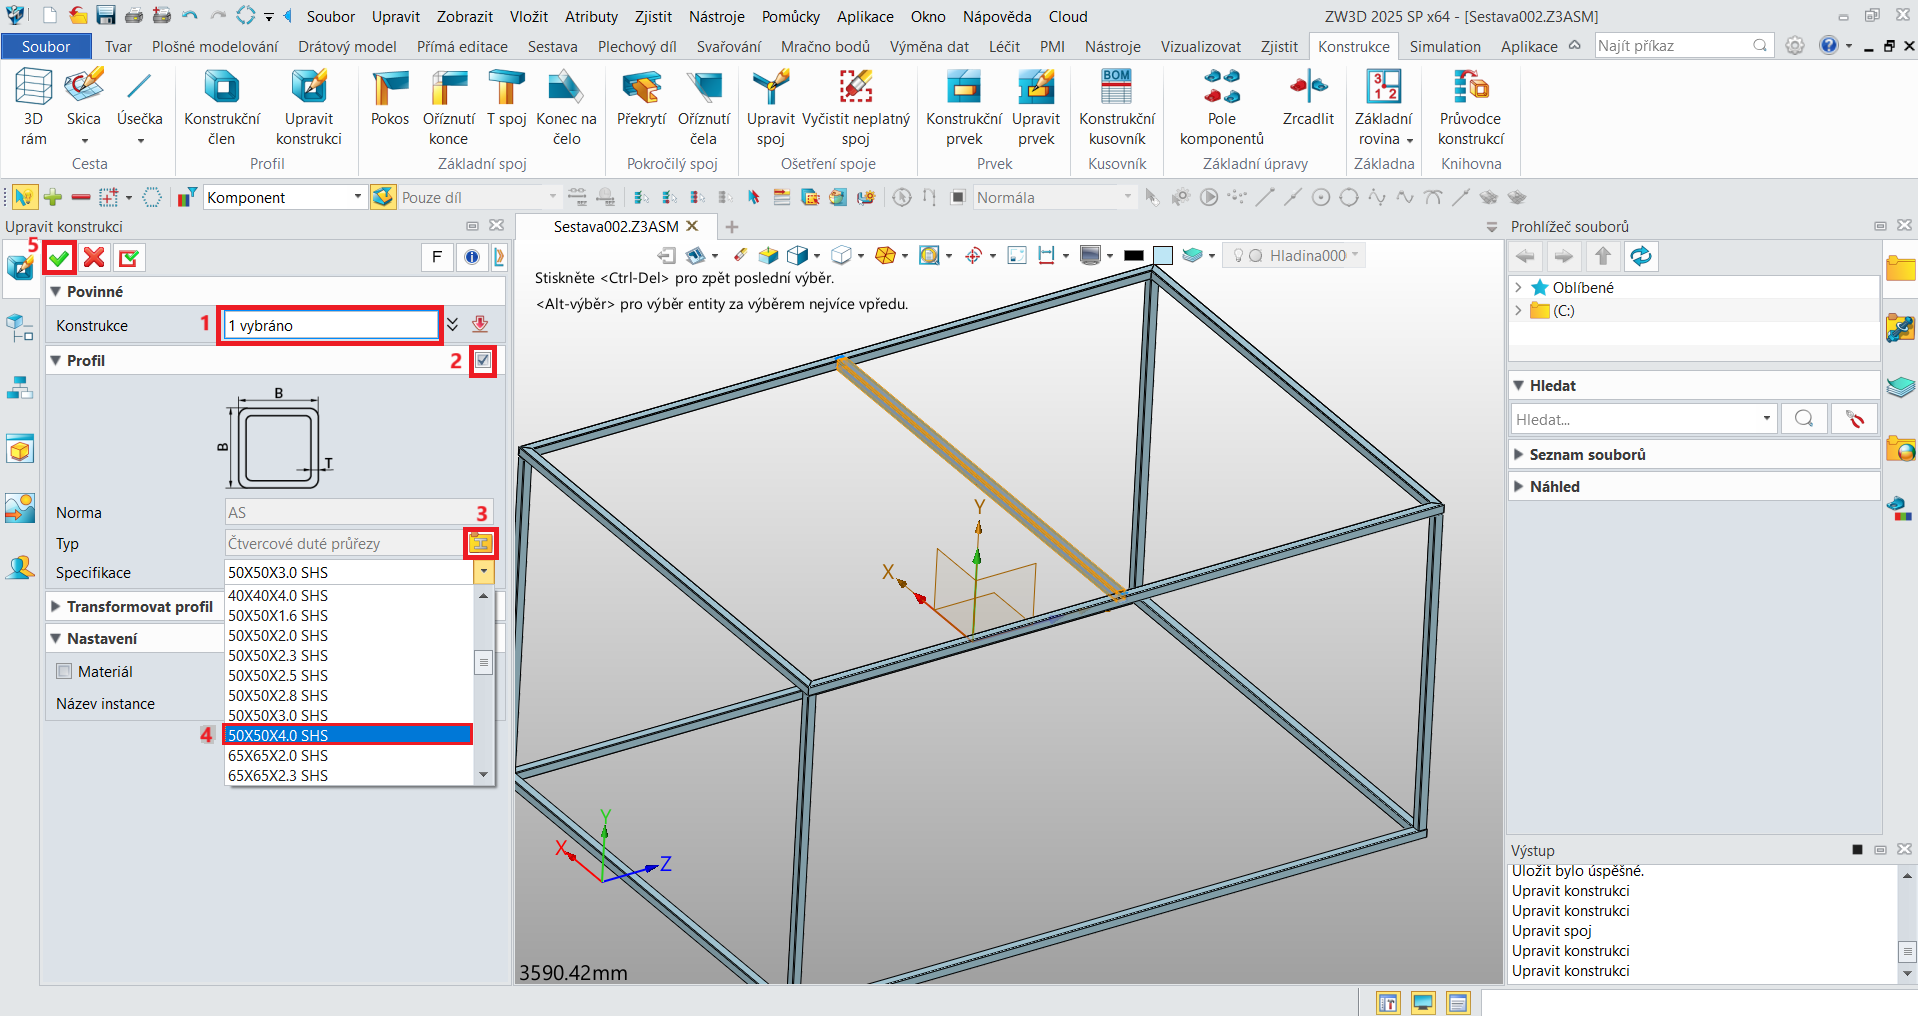The image size is (1918, 1016).
Task: Refresh the file browser
Action: tap(1641, 256)
